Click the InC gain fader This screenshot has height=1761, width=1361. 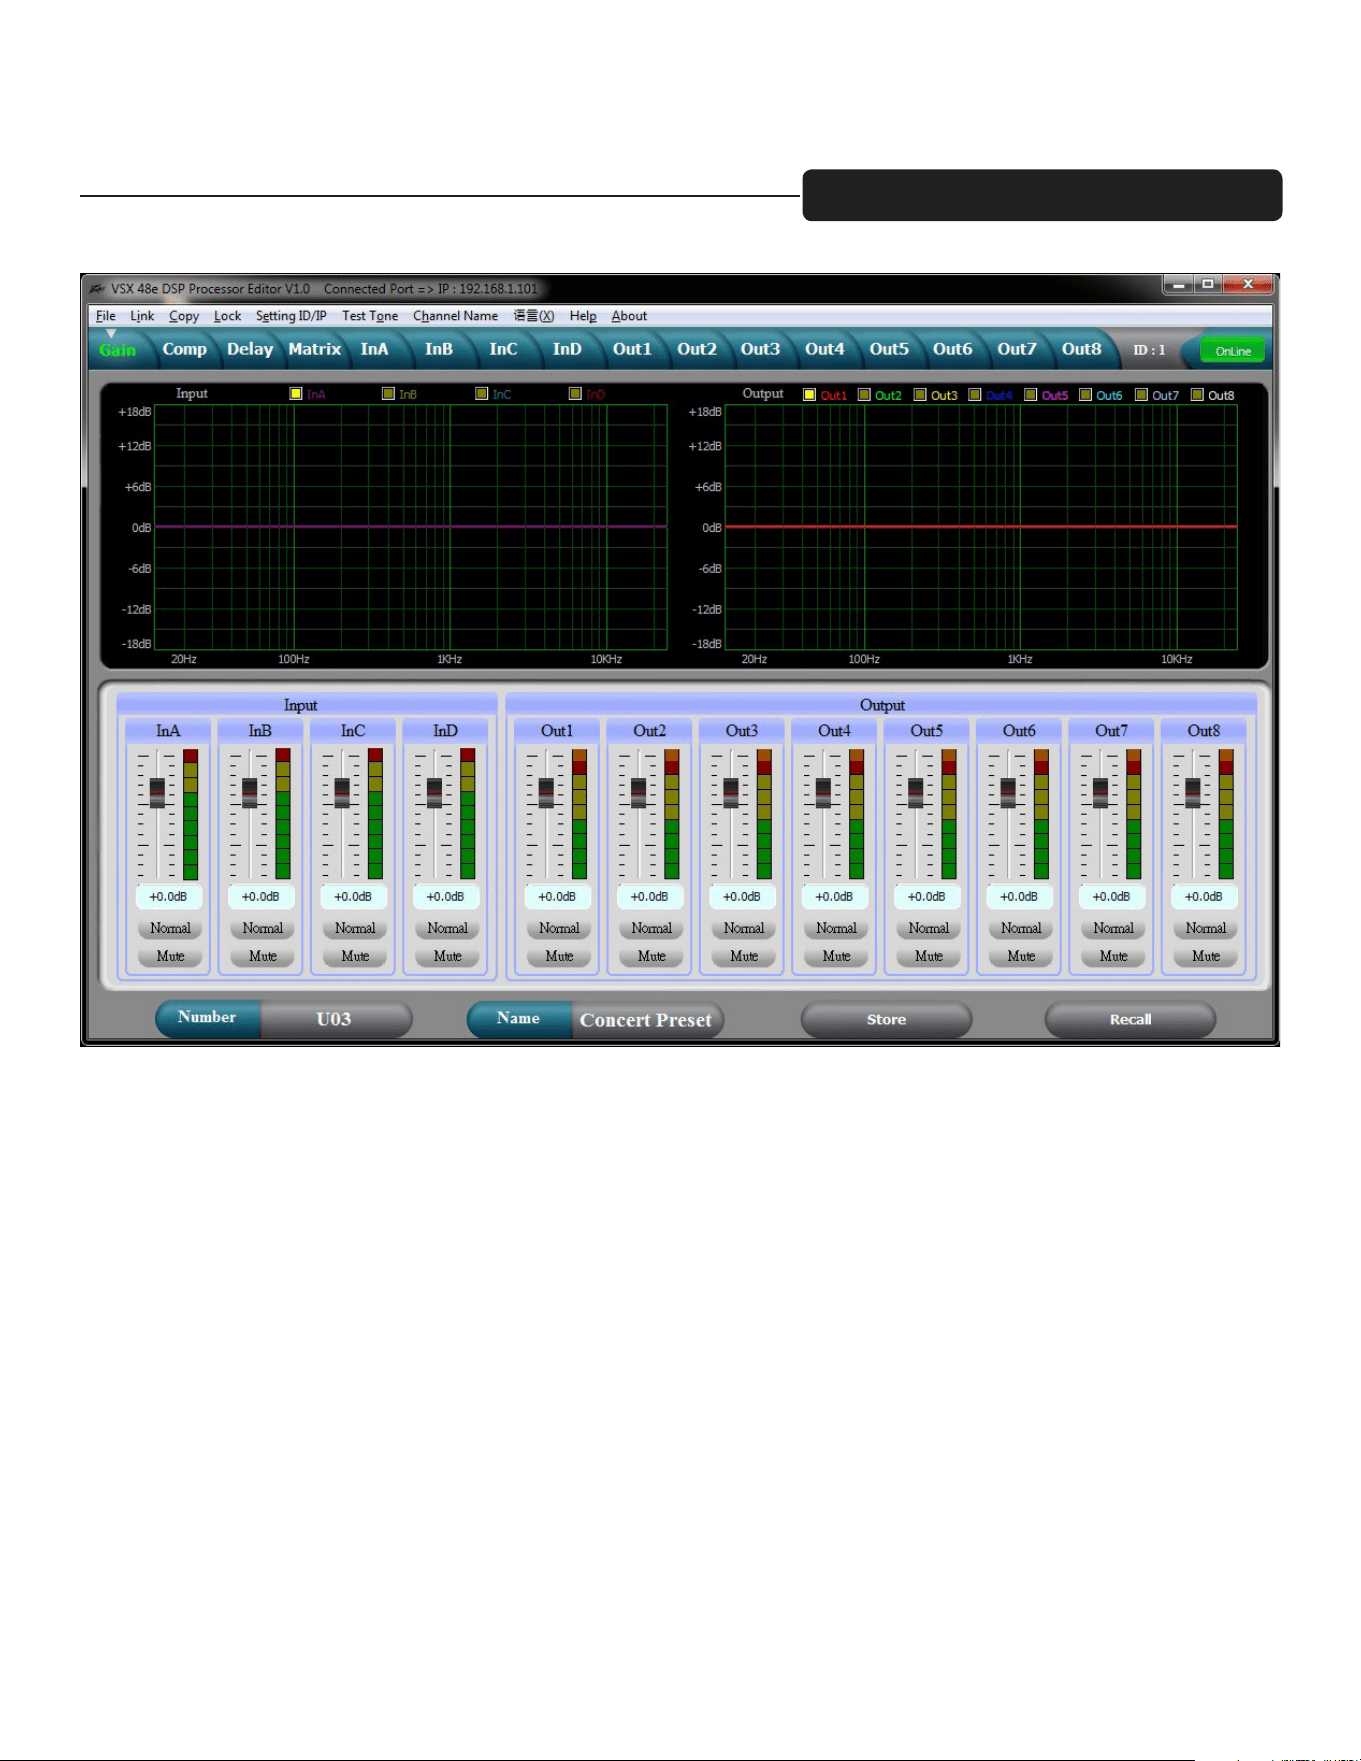(342, 793)
